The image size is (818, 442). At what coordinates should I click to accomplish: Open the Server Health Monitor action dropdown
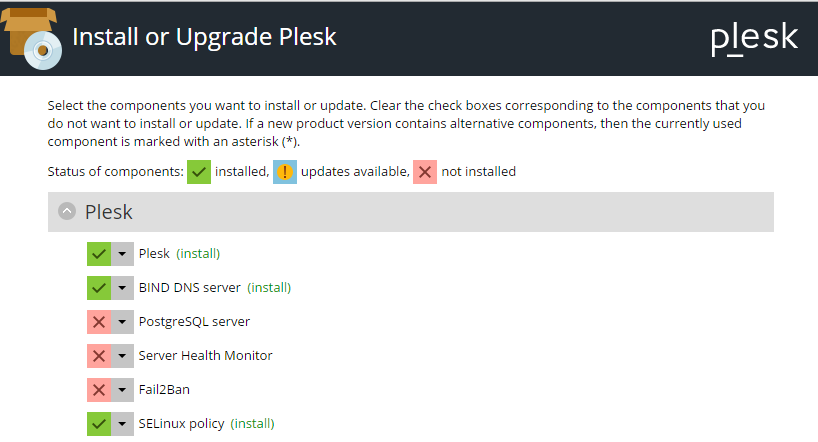point(122,356)
